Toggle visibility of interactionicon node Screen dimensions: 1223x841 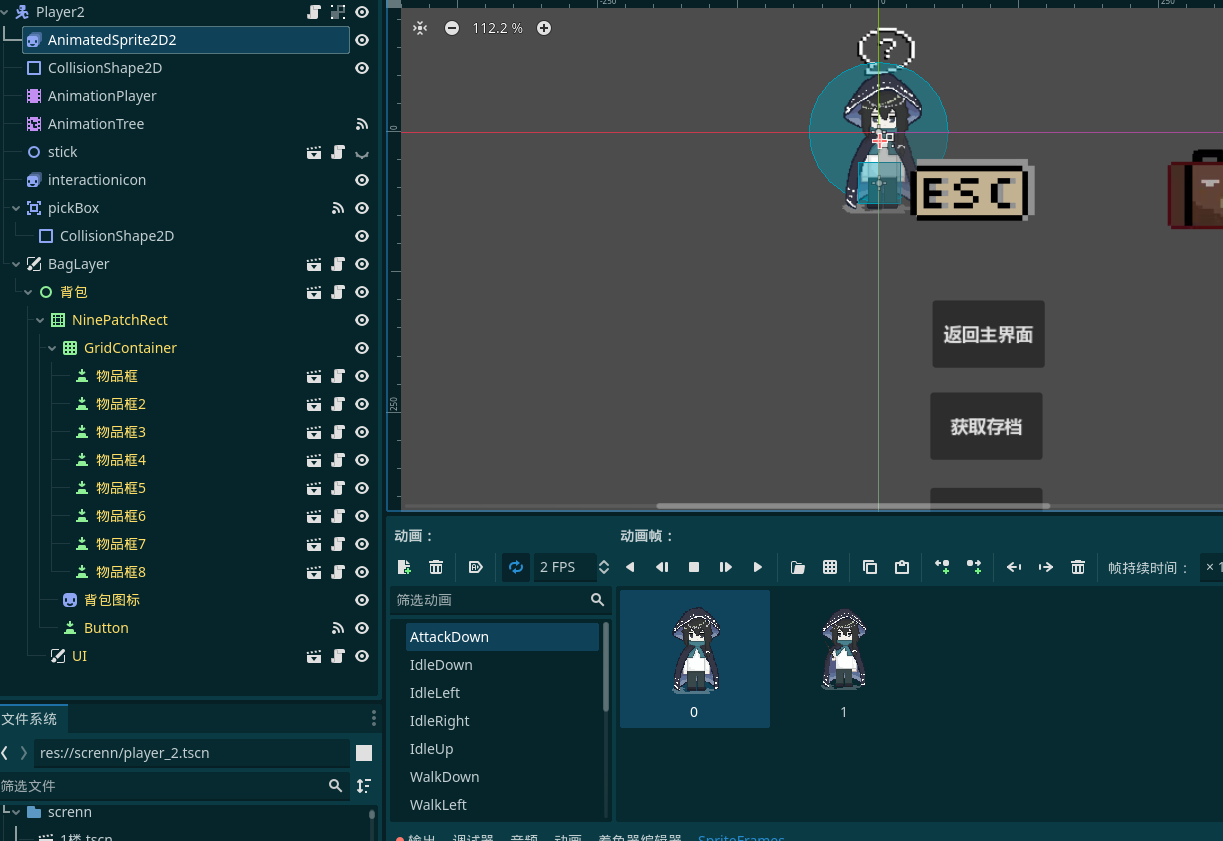pos(362,180)
